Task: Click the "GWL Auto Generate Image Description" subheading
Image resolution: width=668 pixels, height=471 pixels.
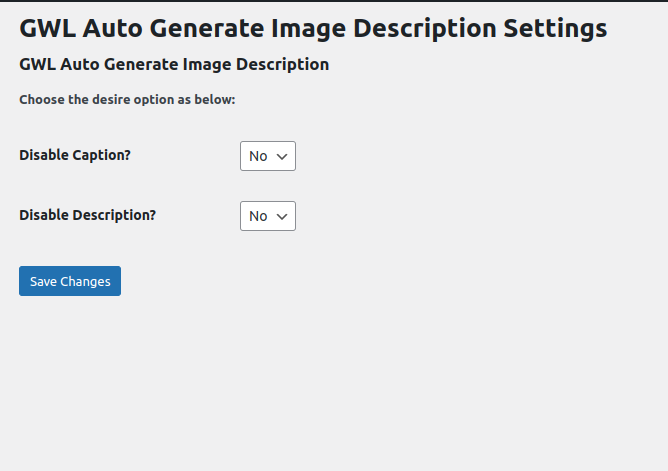Action: pyautogui.click(x=174, y=65)
